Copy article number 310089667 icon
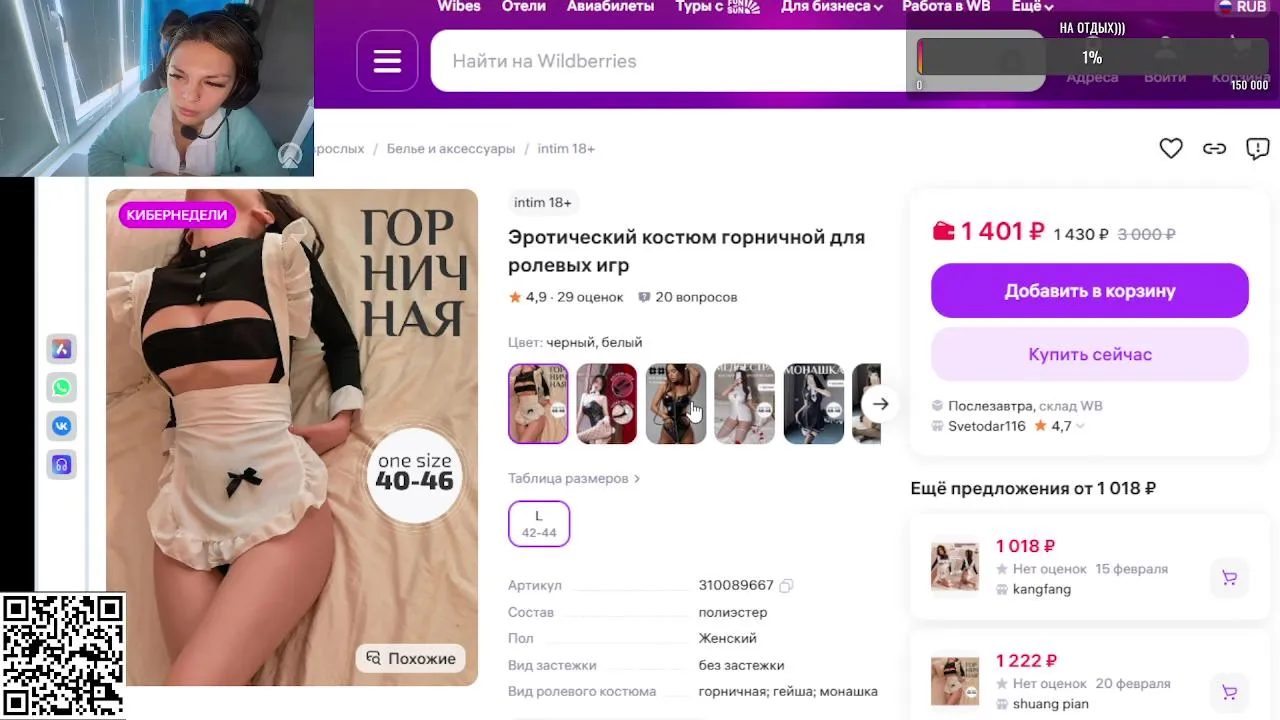The image size is (1280, 720). click(786, 585)
